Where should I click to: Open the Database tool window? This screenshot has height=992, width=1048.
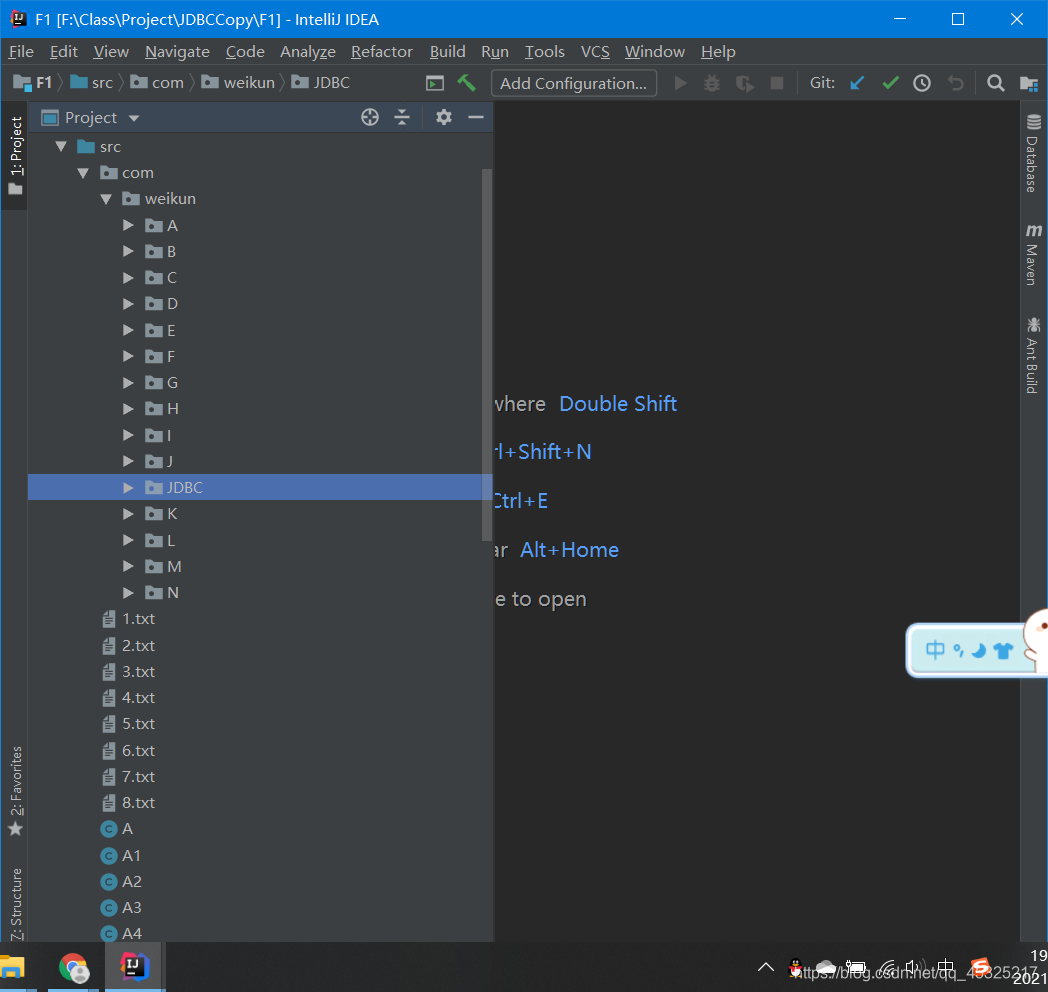click(1033, 154)
